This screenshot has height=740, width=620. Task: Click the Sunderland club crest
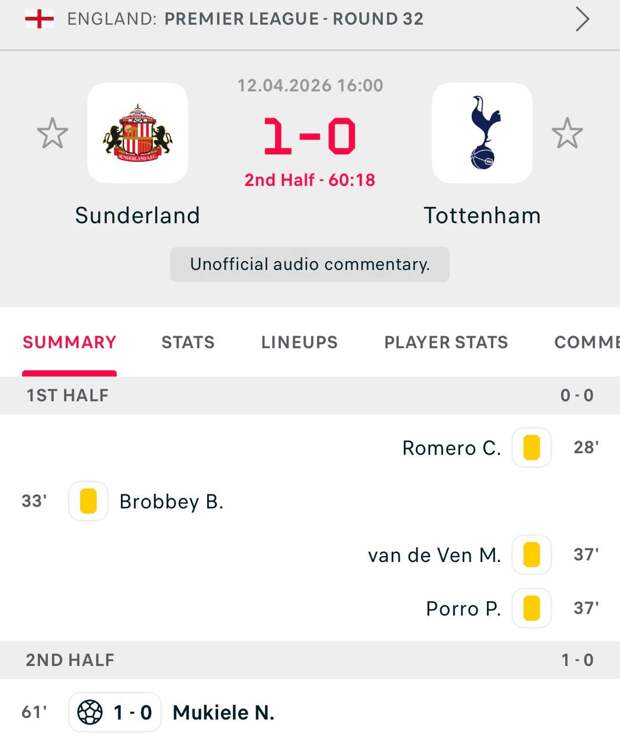pyautogui.click(x=137, y=133)
